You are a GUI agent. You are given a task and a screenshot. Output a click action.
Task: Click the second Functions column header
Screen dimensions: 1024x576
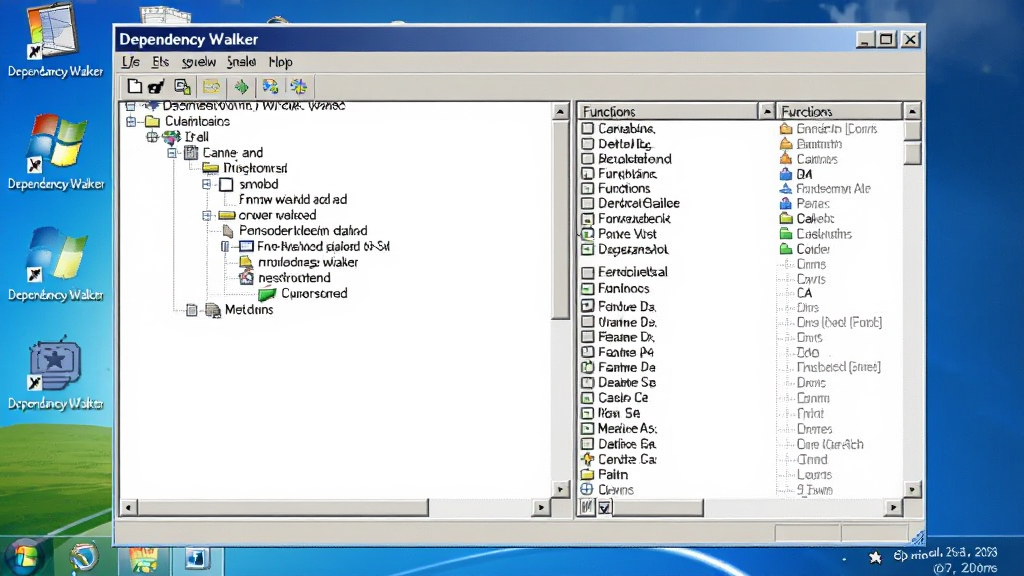coord(839,111)
